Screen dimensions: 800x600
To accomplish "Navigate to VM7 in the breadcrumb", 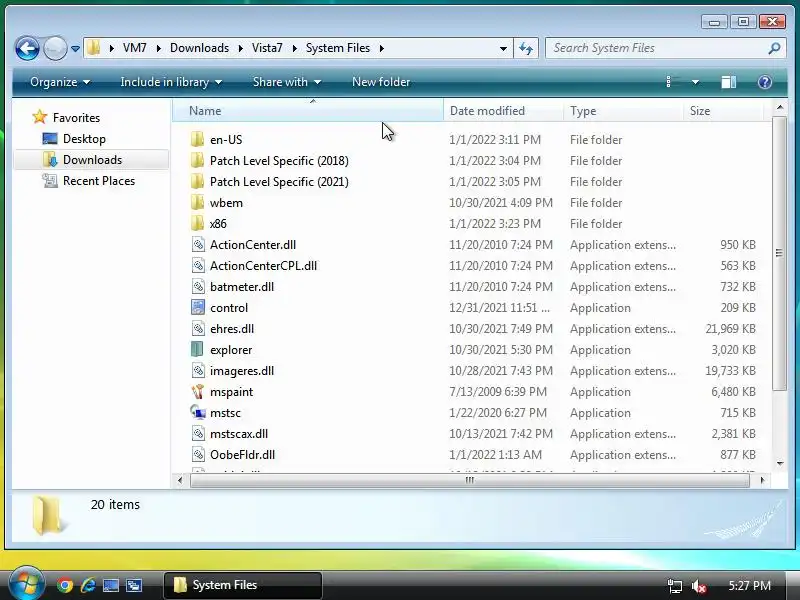I will (135, 48).
